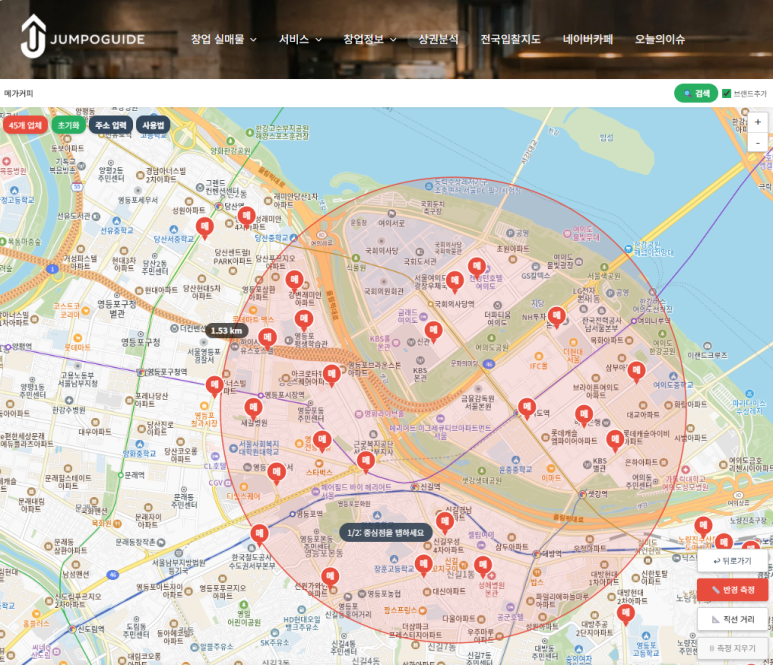Click the marker at 신원가와인 아파트

pyautogui.click(x=330, y=578)
